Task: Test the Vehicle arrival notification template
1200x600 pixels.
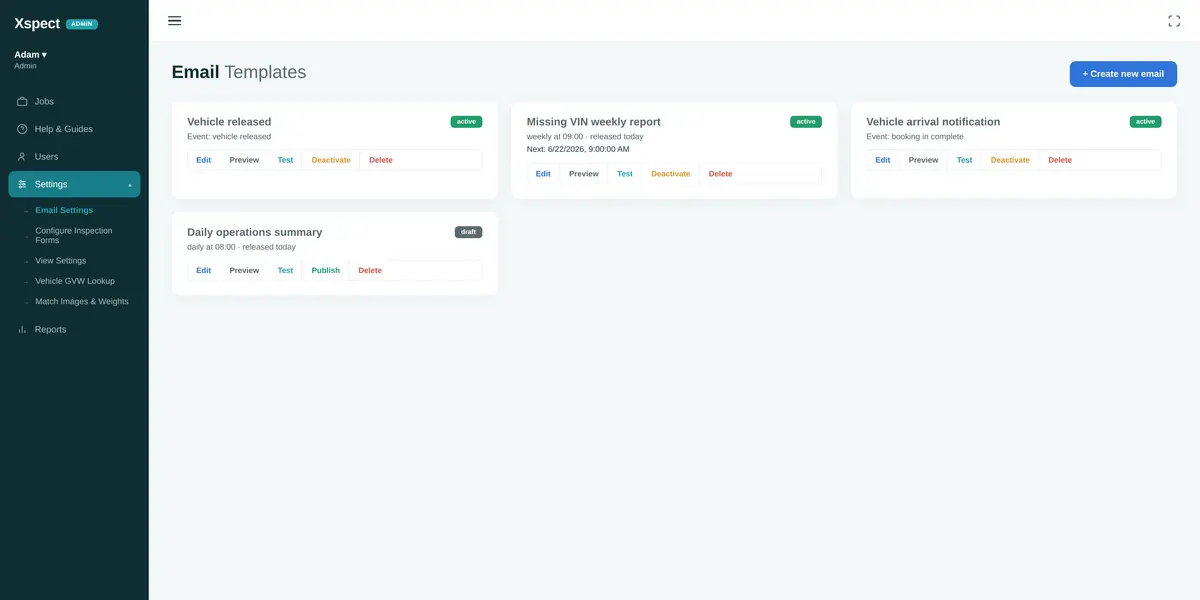Action: tap(964, 160)
